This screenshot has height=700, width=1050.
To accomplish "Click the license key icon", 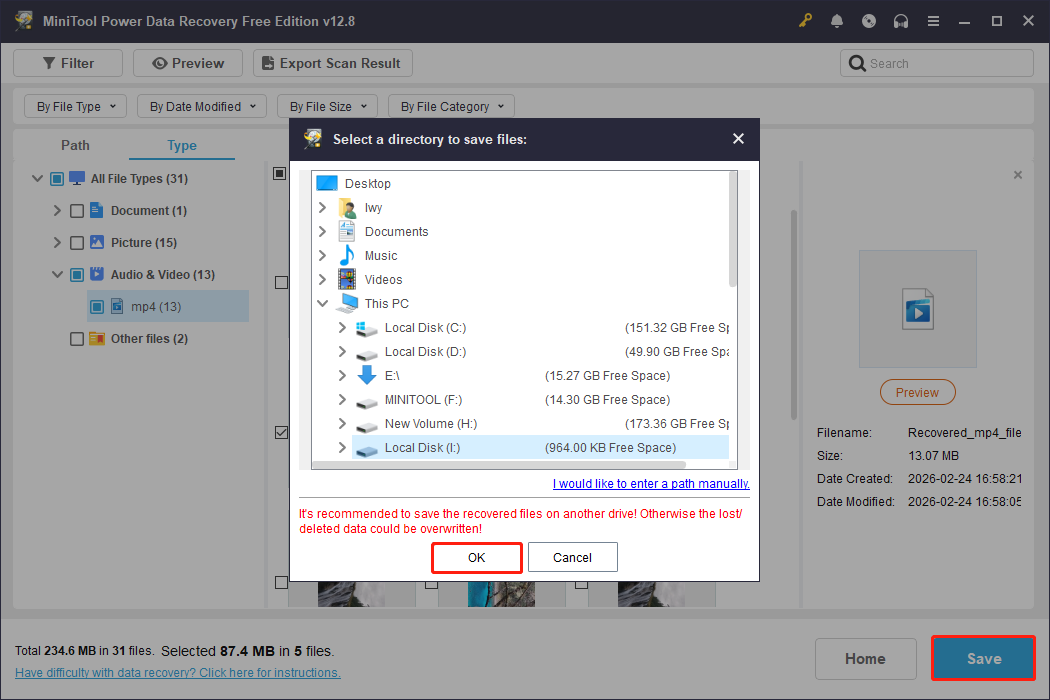I will coord(805,20).
